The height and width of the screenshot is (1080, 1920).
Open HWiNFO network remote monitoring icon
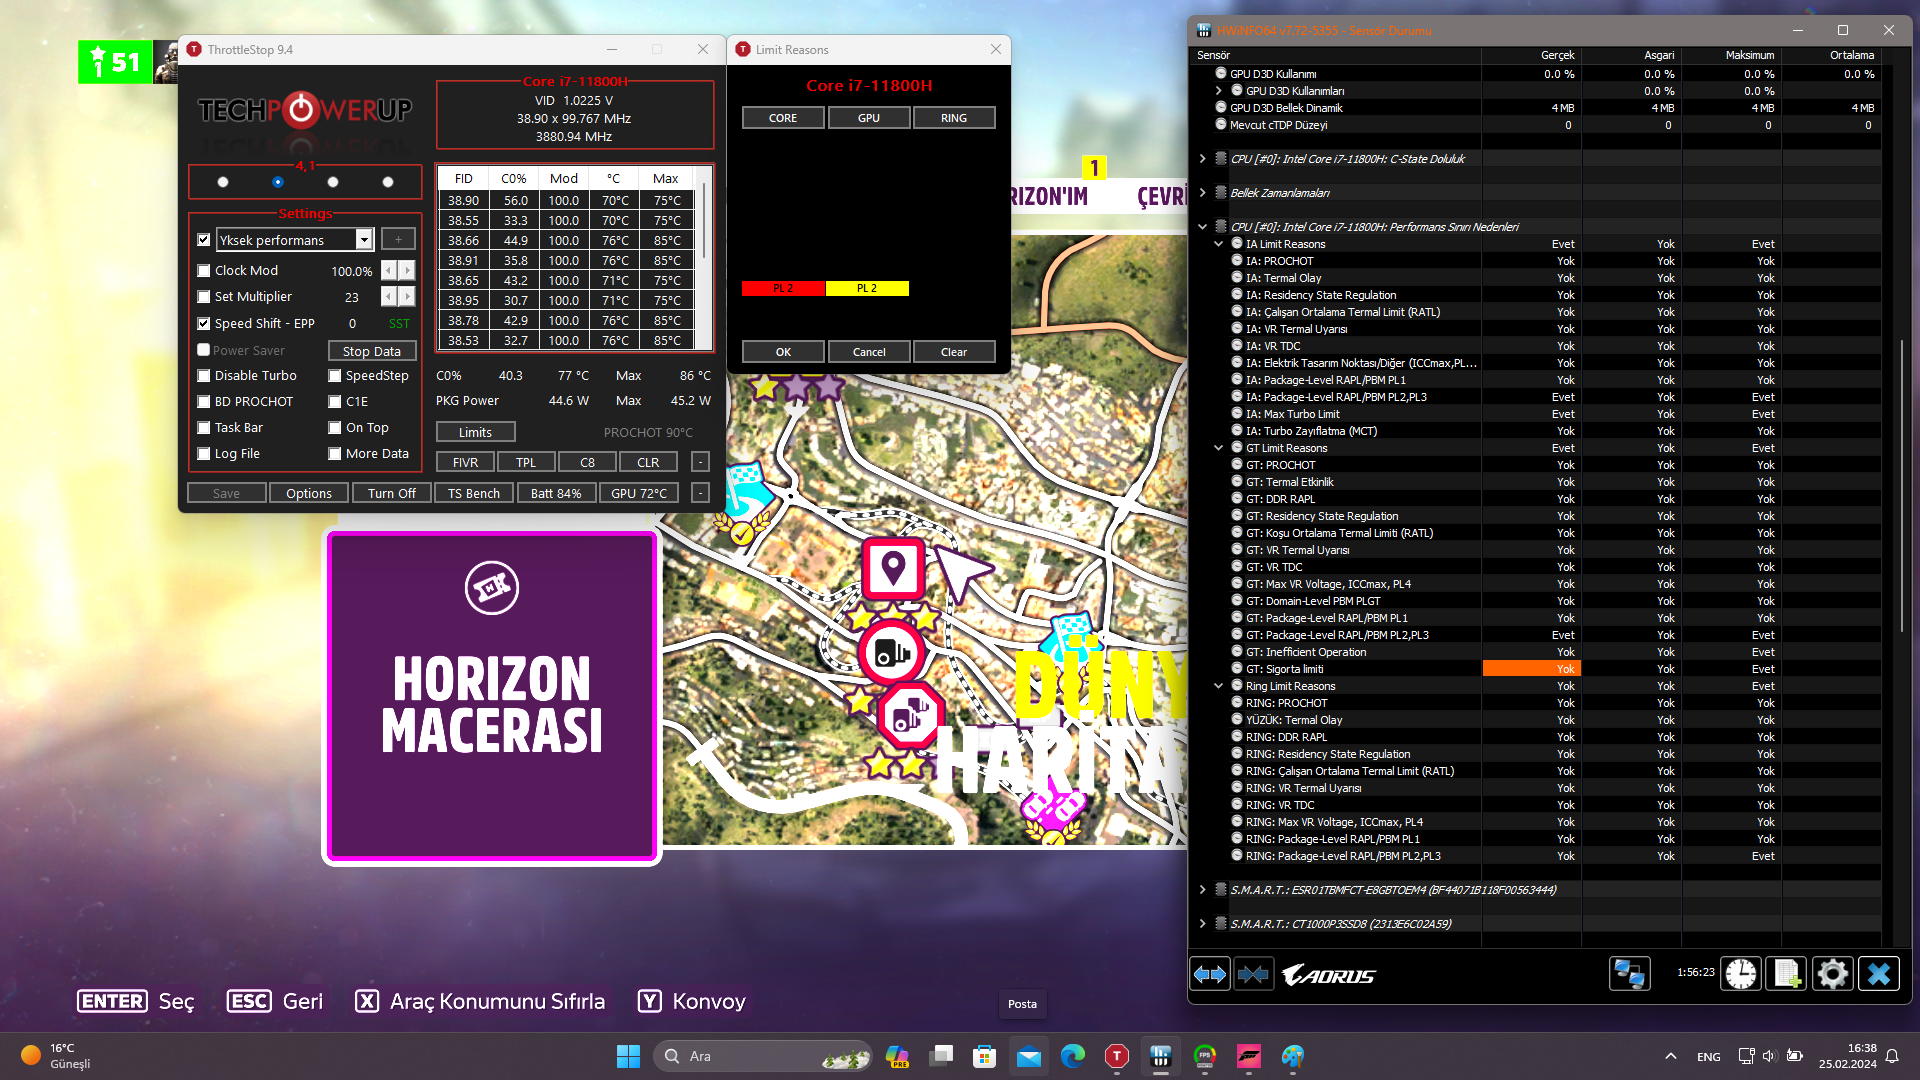[x=1629, y=974]
